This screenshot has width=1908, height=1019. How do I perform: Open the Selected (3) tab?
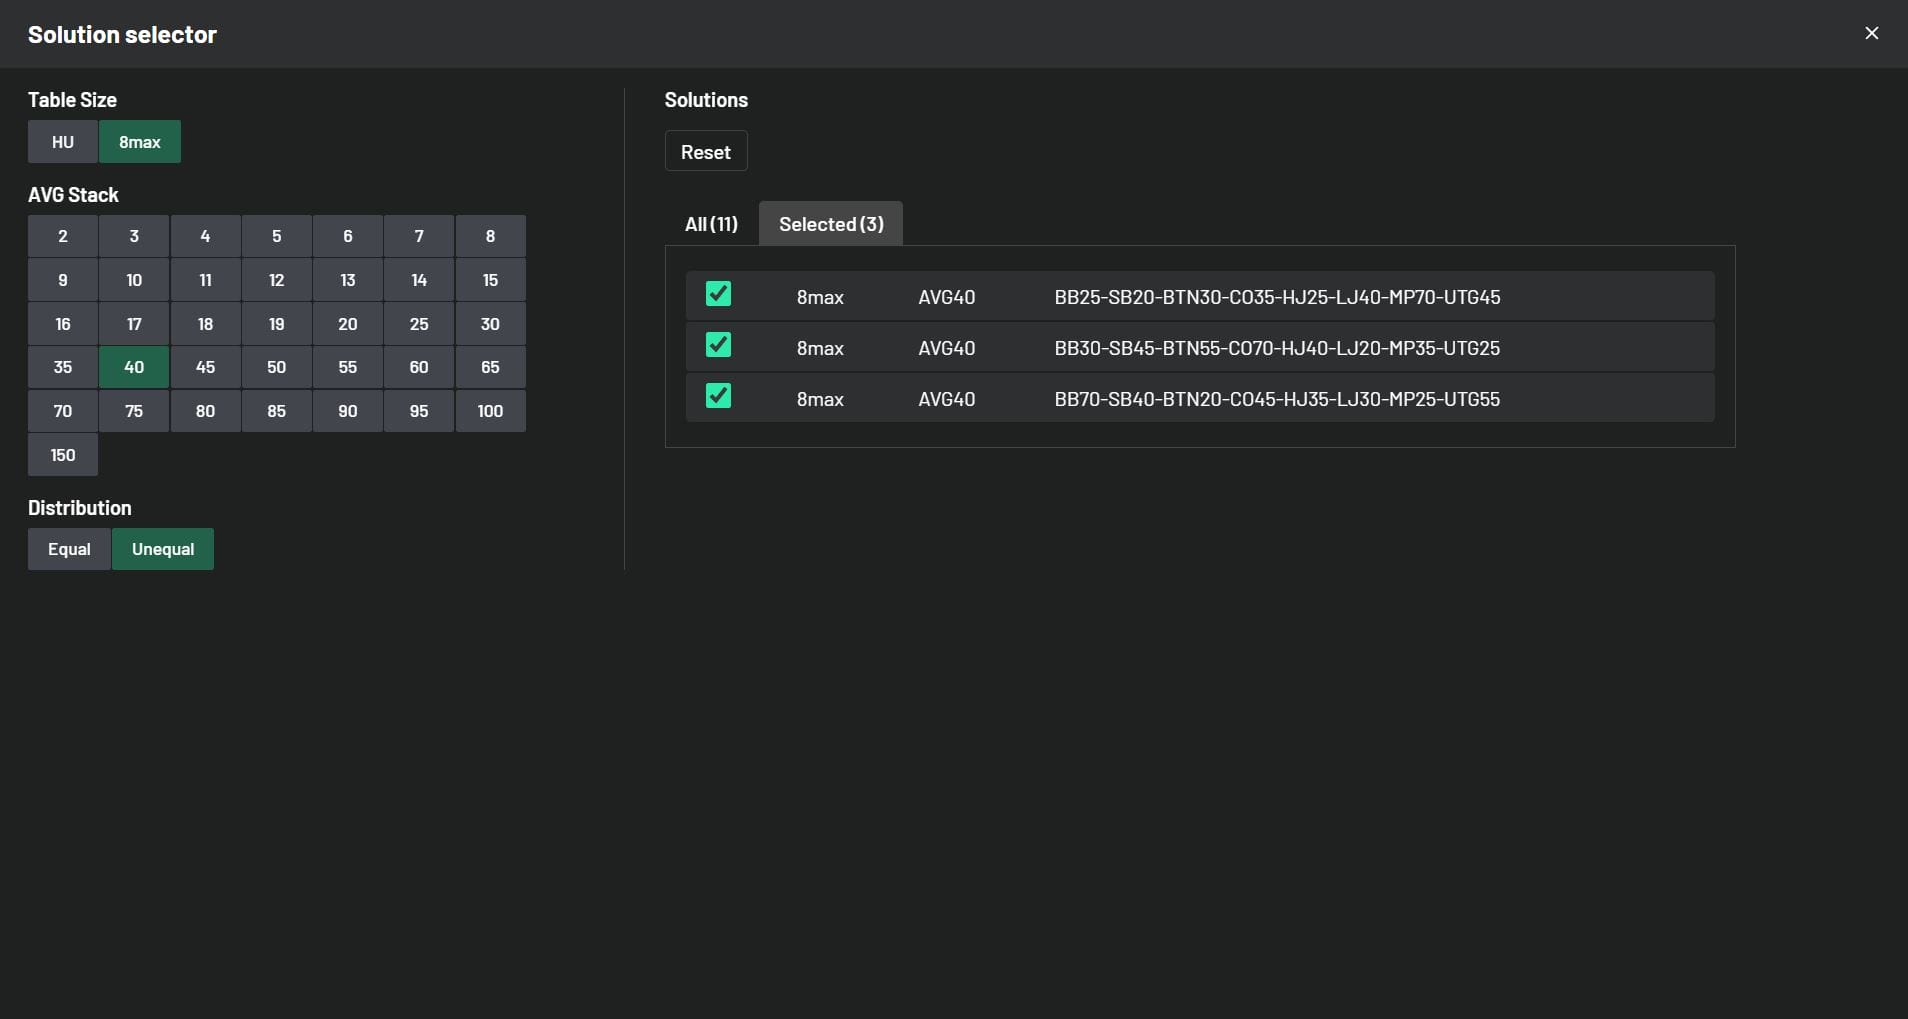831,224
